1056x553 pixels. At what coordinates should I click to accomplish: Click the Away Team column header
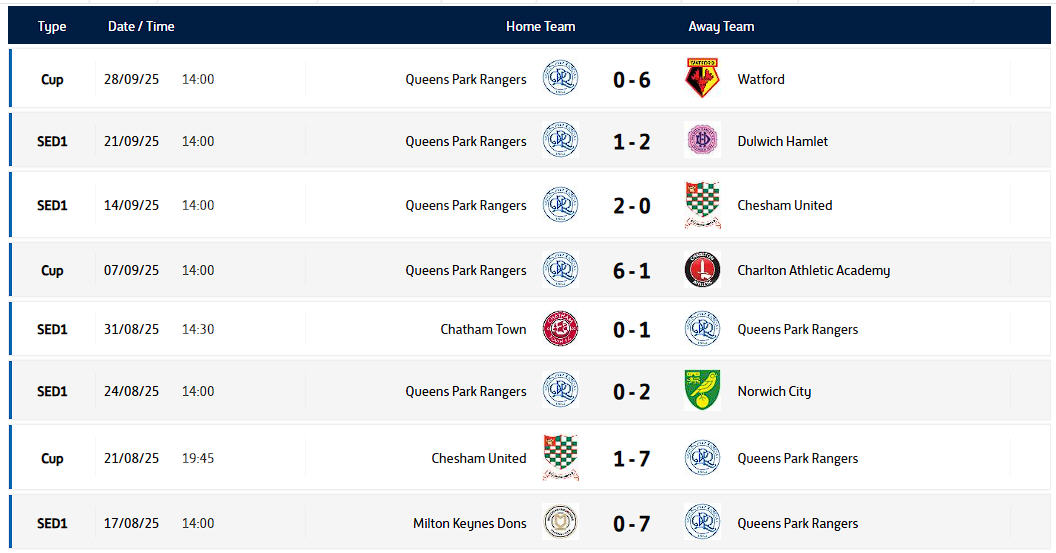(x=721, y=26)
